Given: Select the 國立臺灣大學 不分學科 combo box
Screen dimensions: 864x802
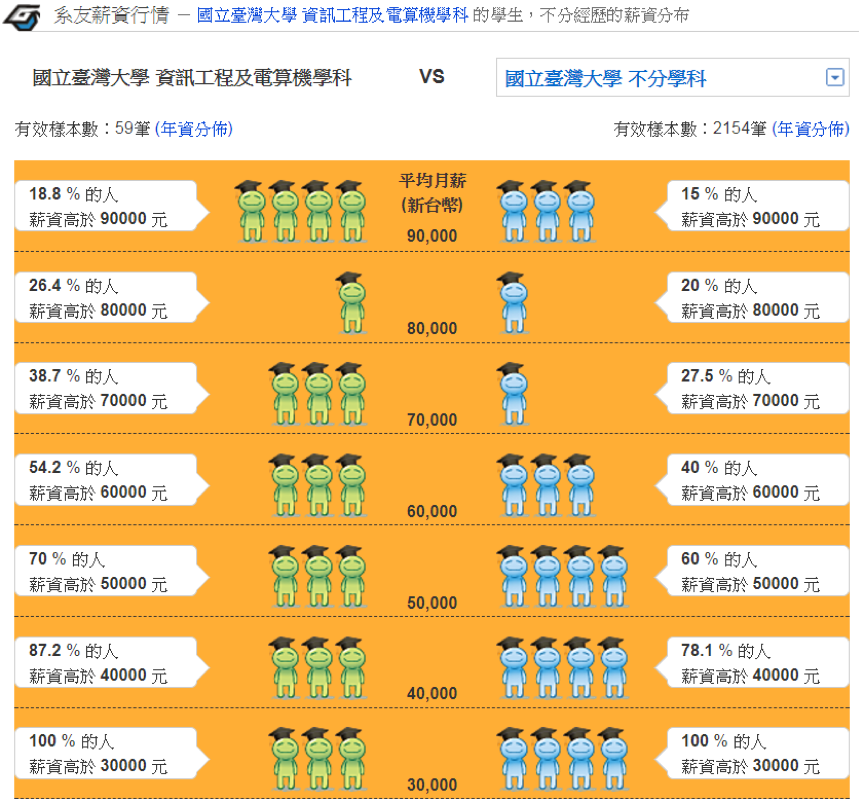Looking at the screenshot, I should click(672, 78).
